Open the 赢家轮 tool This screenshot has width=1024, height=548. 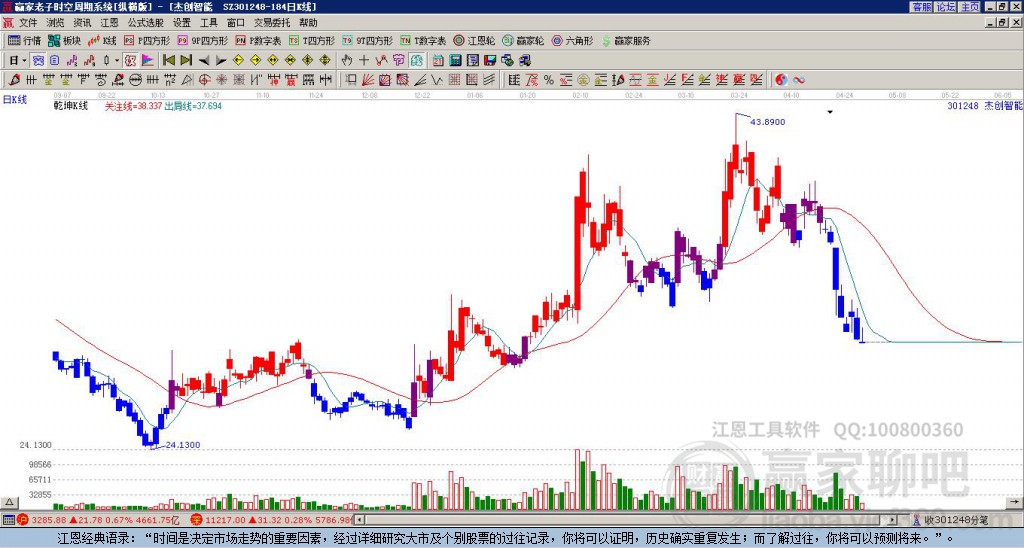click(x=524, y=40)
